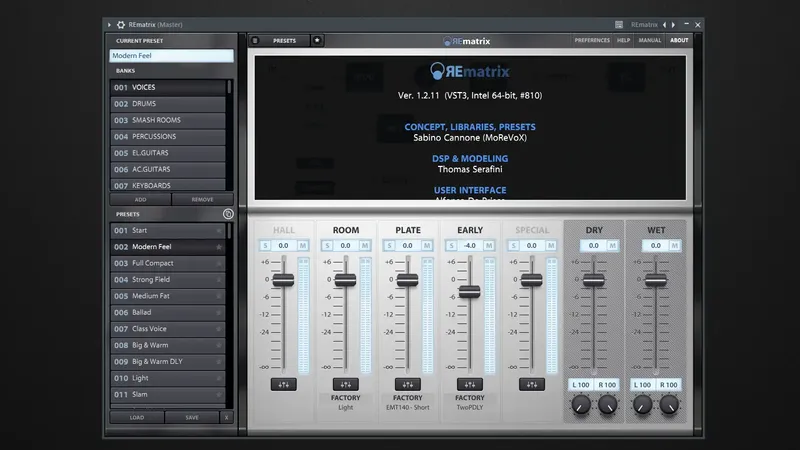Click the WET channel fader handle
The width and height of the screenshot is (800, 450).
pos(656,280)
